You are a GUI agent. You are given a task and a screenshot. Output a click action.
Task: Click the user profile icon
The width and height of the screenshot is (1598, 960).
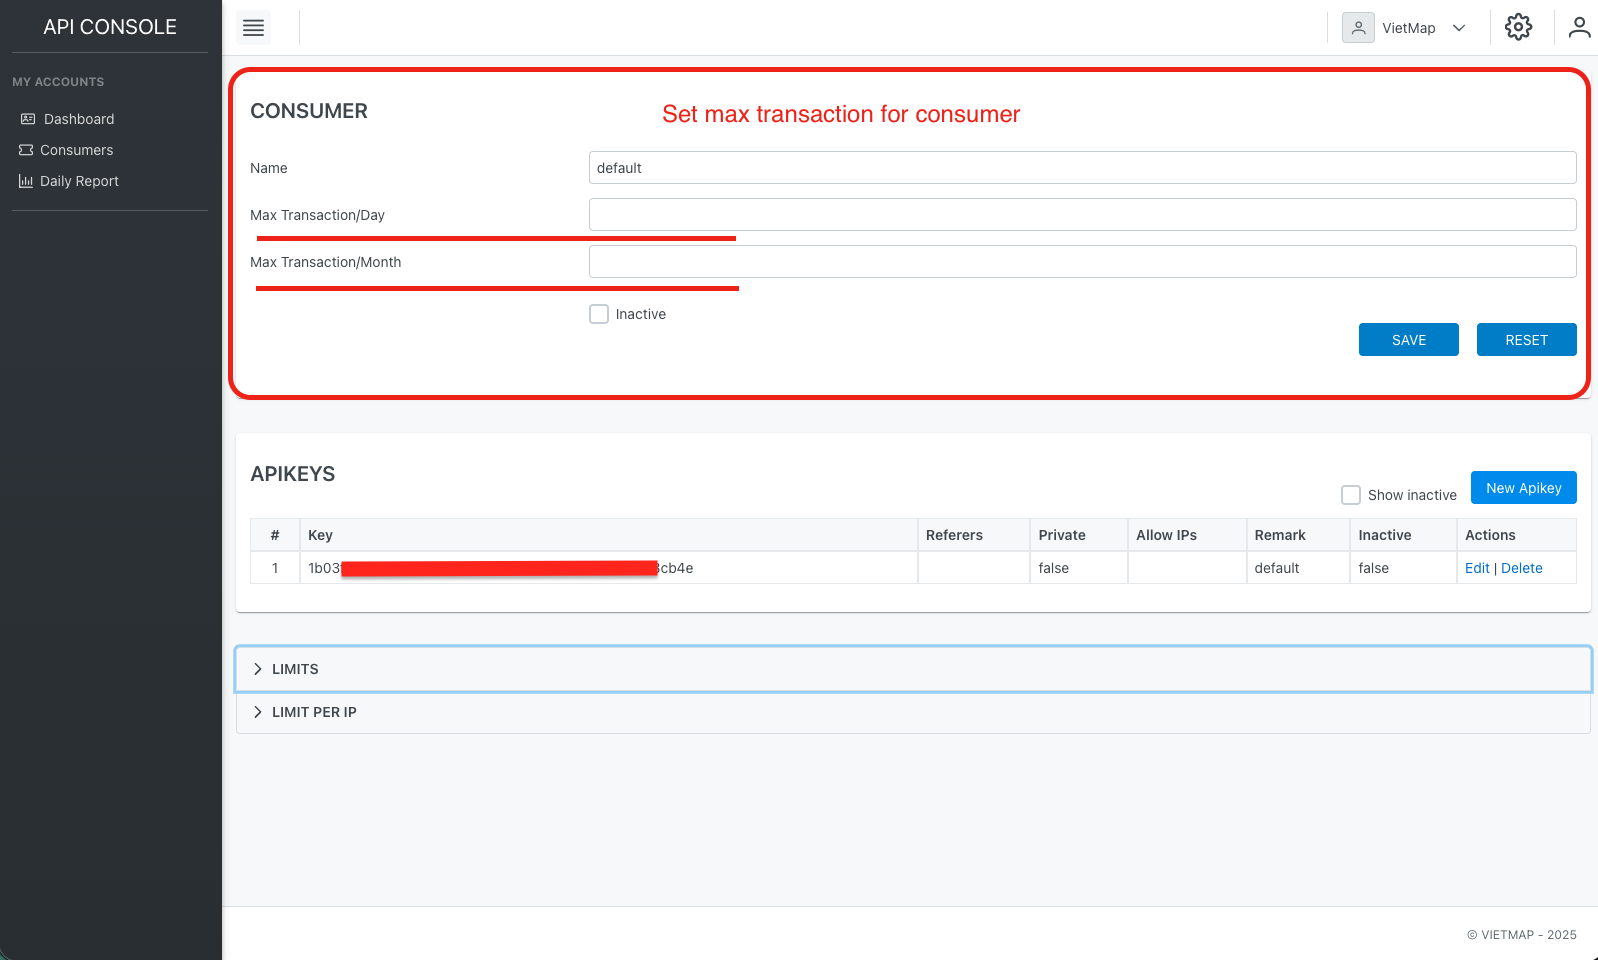point(1579,27)
